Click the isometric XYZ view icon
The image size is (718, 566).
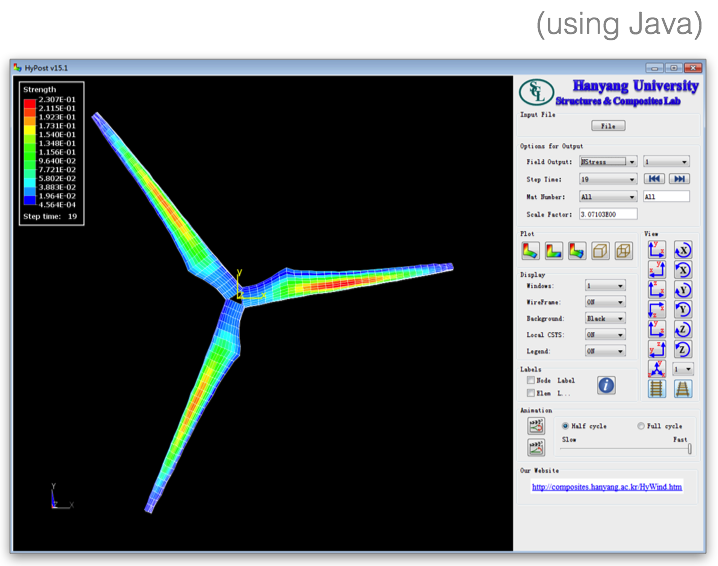[656, 369]
